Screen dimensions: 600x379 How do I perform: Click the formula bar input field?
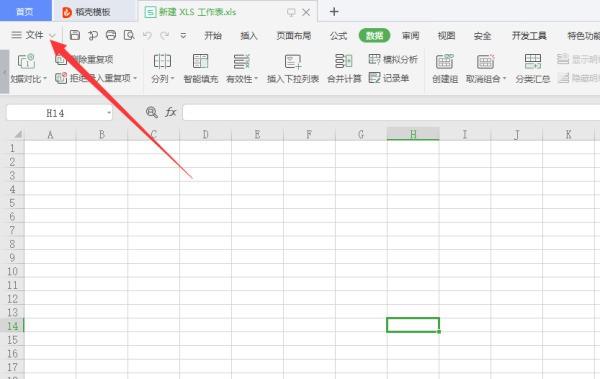pyautogui.click(x=391, y=113)
